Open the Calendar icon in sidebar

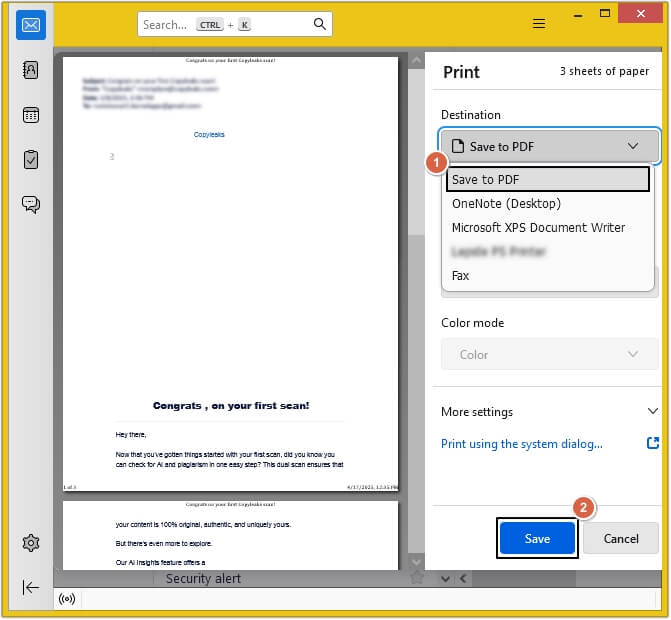pyautogui.click(x=30, y=115)
